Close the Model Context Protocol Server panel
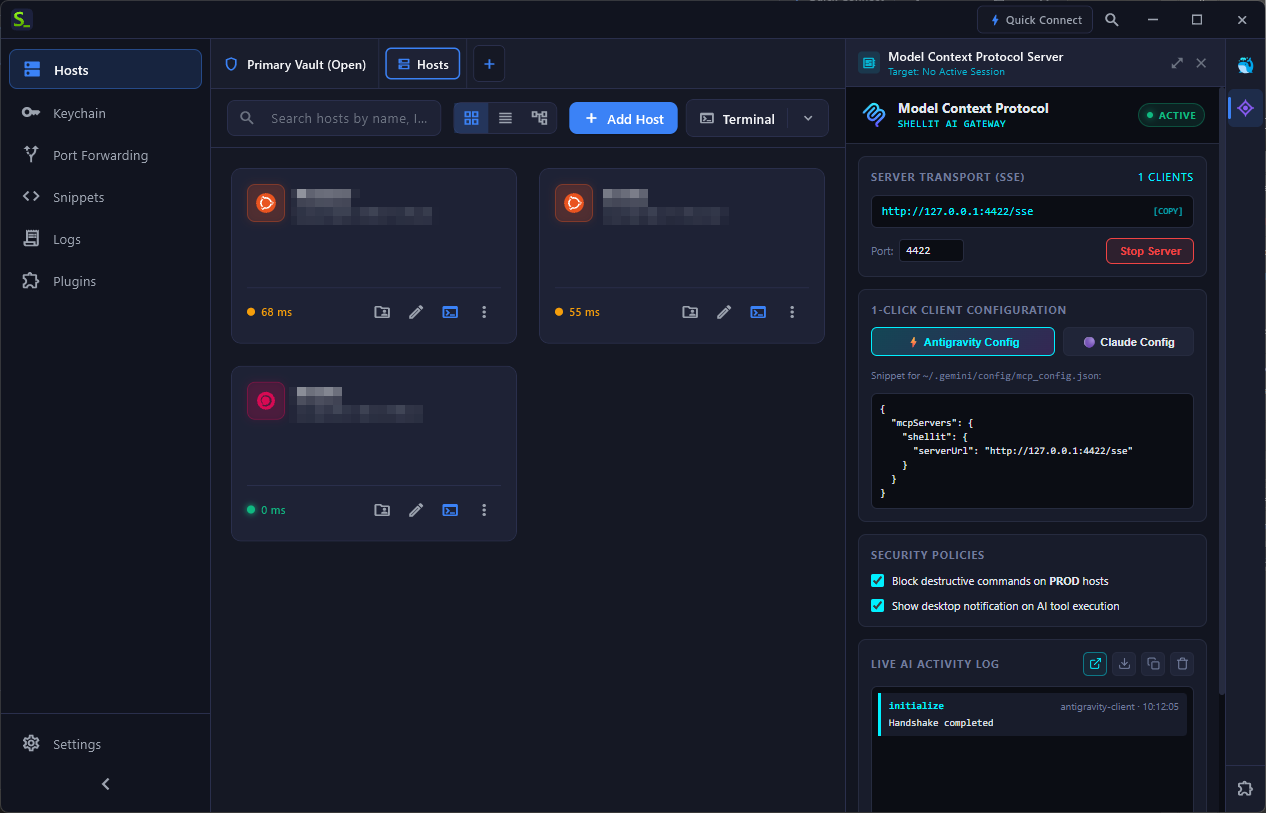This screenshot has height=813, width=1266. click(1201, 63)
